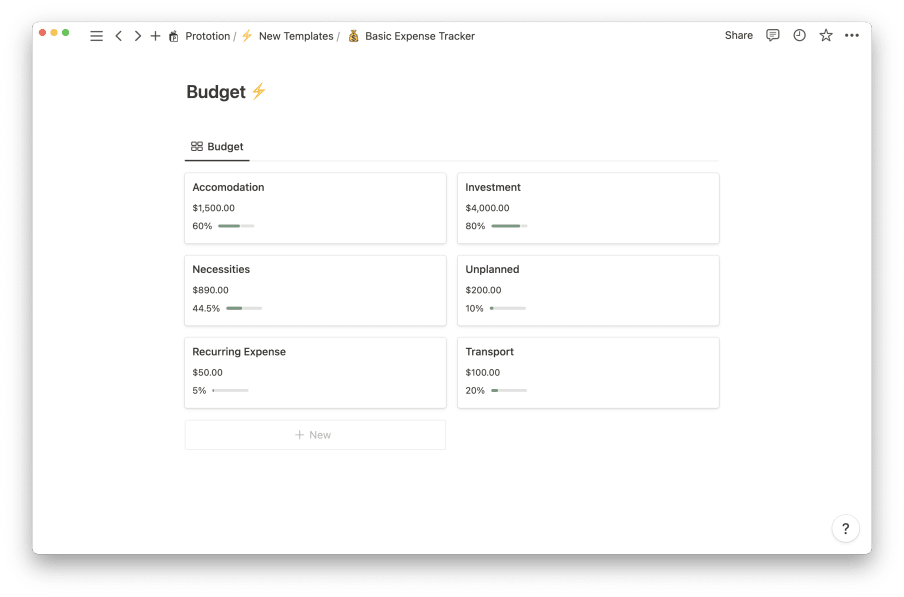Viewport: 904px width, 597px height.
Task: Open page history clock icon
Action: [x=799, y=35]
